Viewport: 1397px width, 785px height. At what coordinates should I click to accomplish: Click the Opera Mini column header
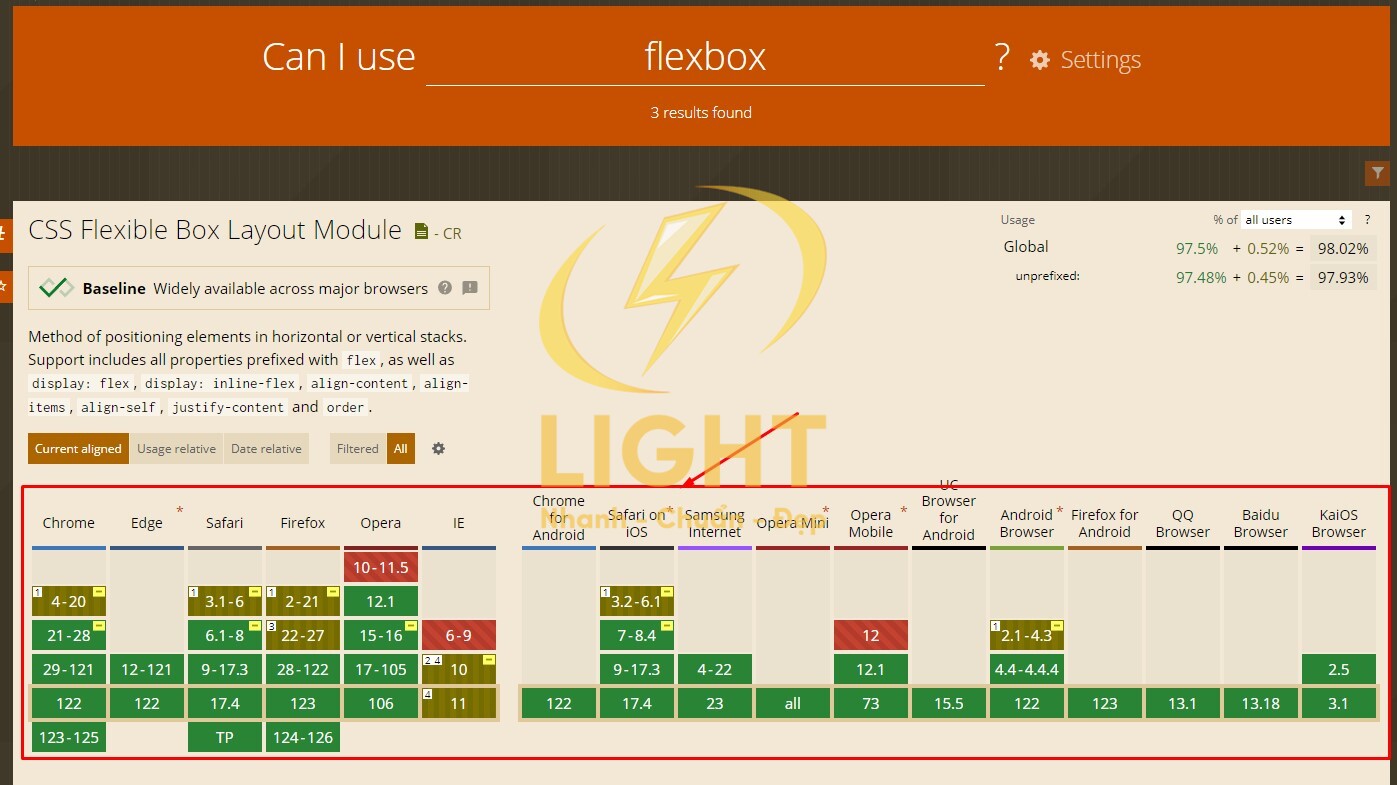793,523
